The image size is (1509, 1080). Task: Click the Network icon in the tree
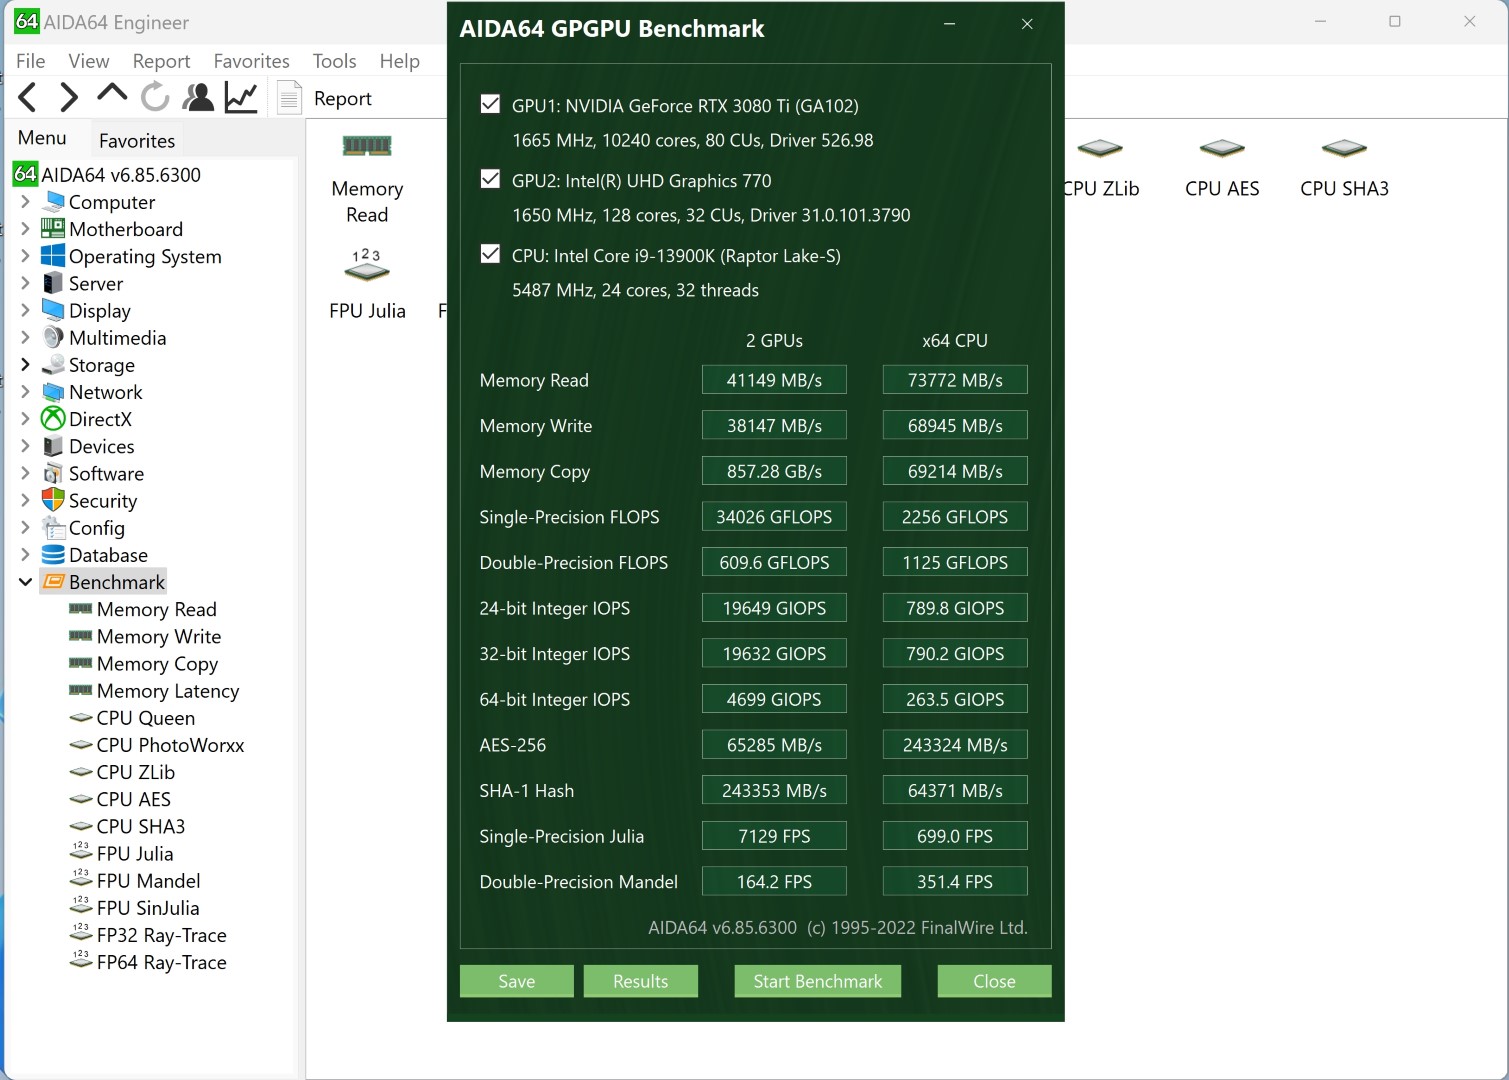(54, 392)
